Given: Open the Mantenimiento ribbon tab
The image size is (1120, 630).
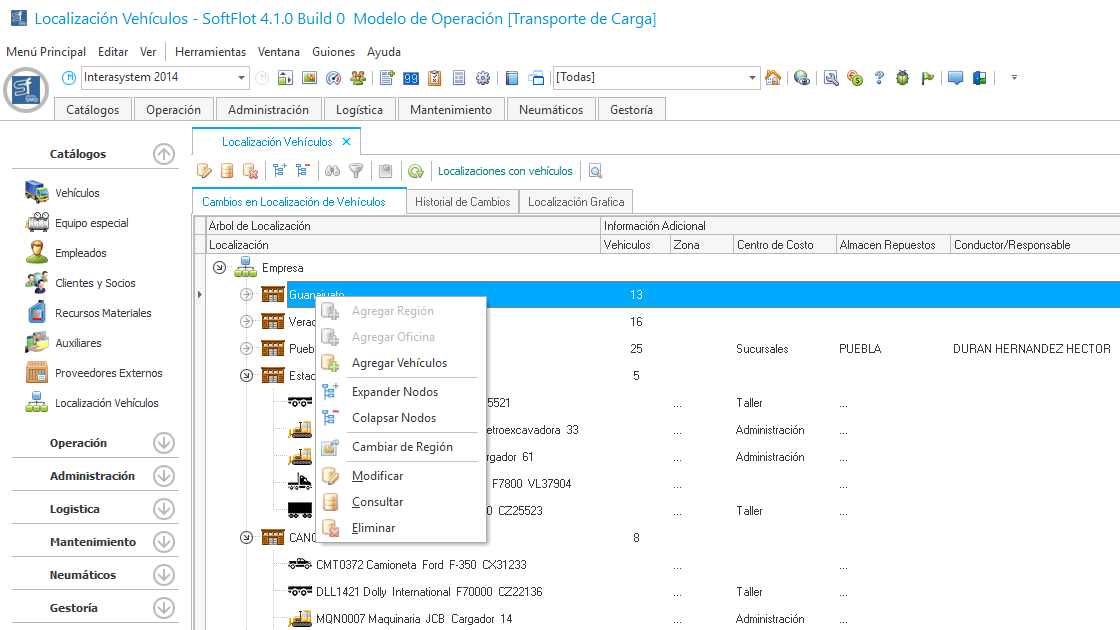Looking at the screenshot, I should 450,110.
